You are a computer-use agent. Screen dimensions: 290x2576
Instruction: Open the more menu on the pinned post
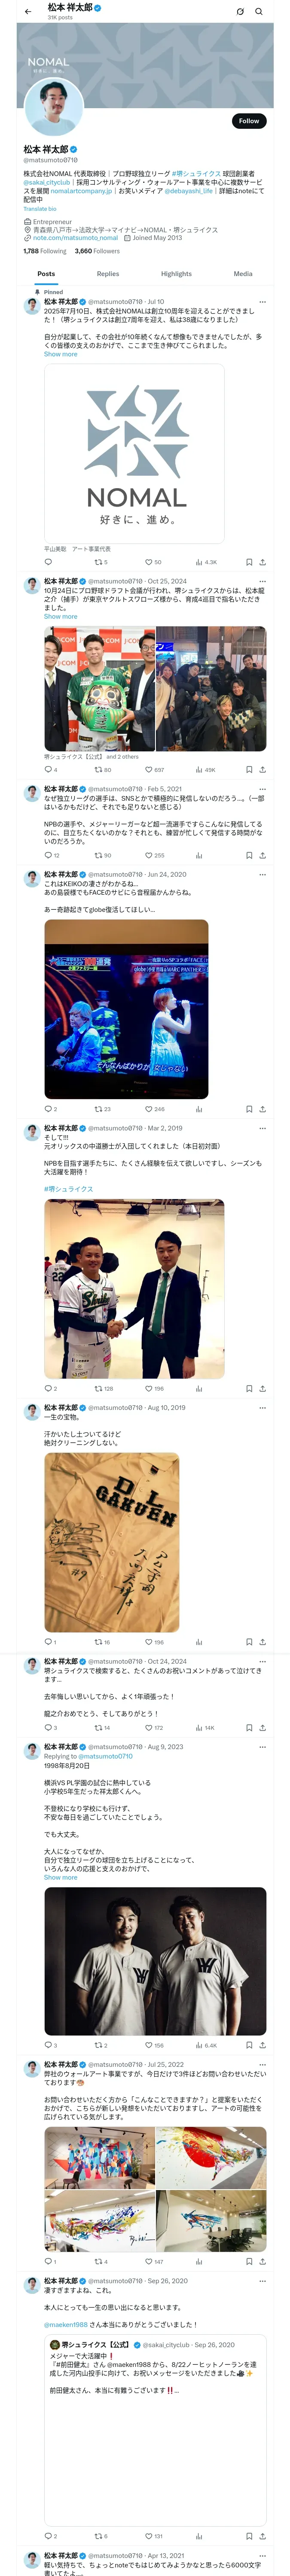click(x=263, y=301)
